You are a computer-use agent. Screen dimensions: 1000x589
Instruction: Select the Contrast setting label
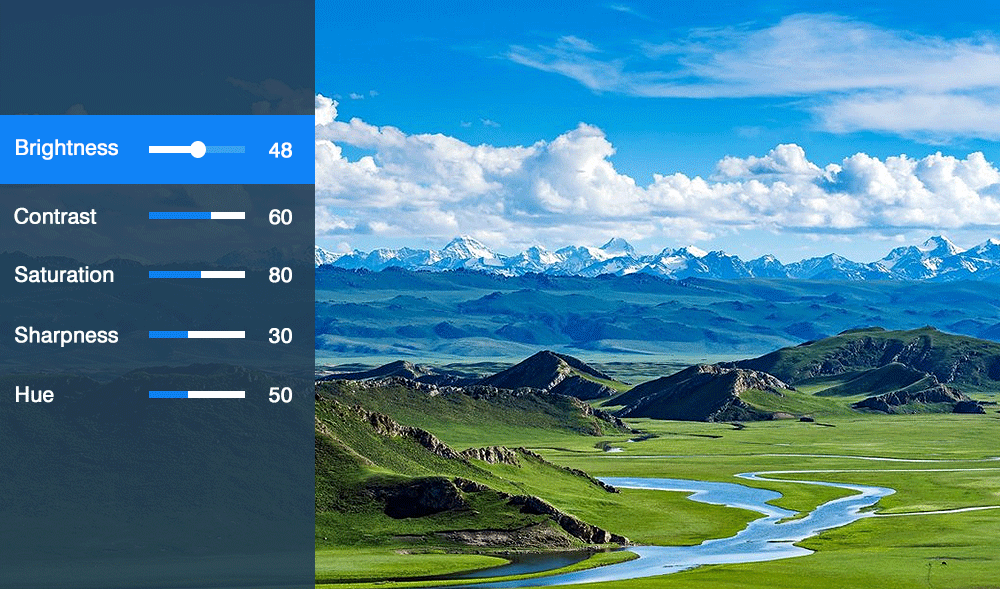pos(55,217)
